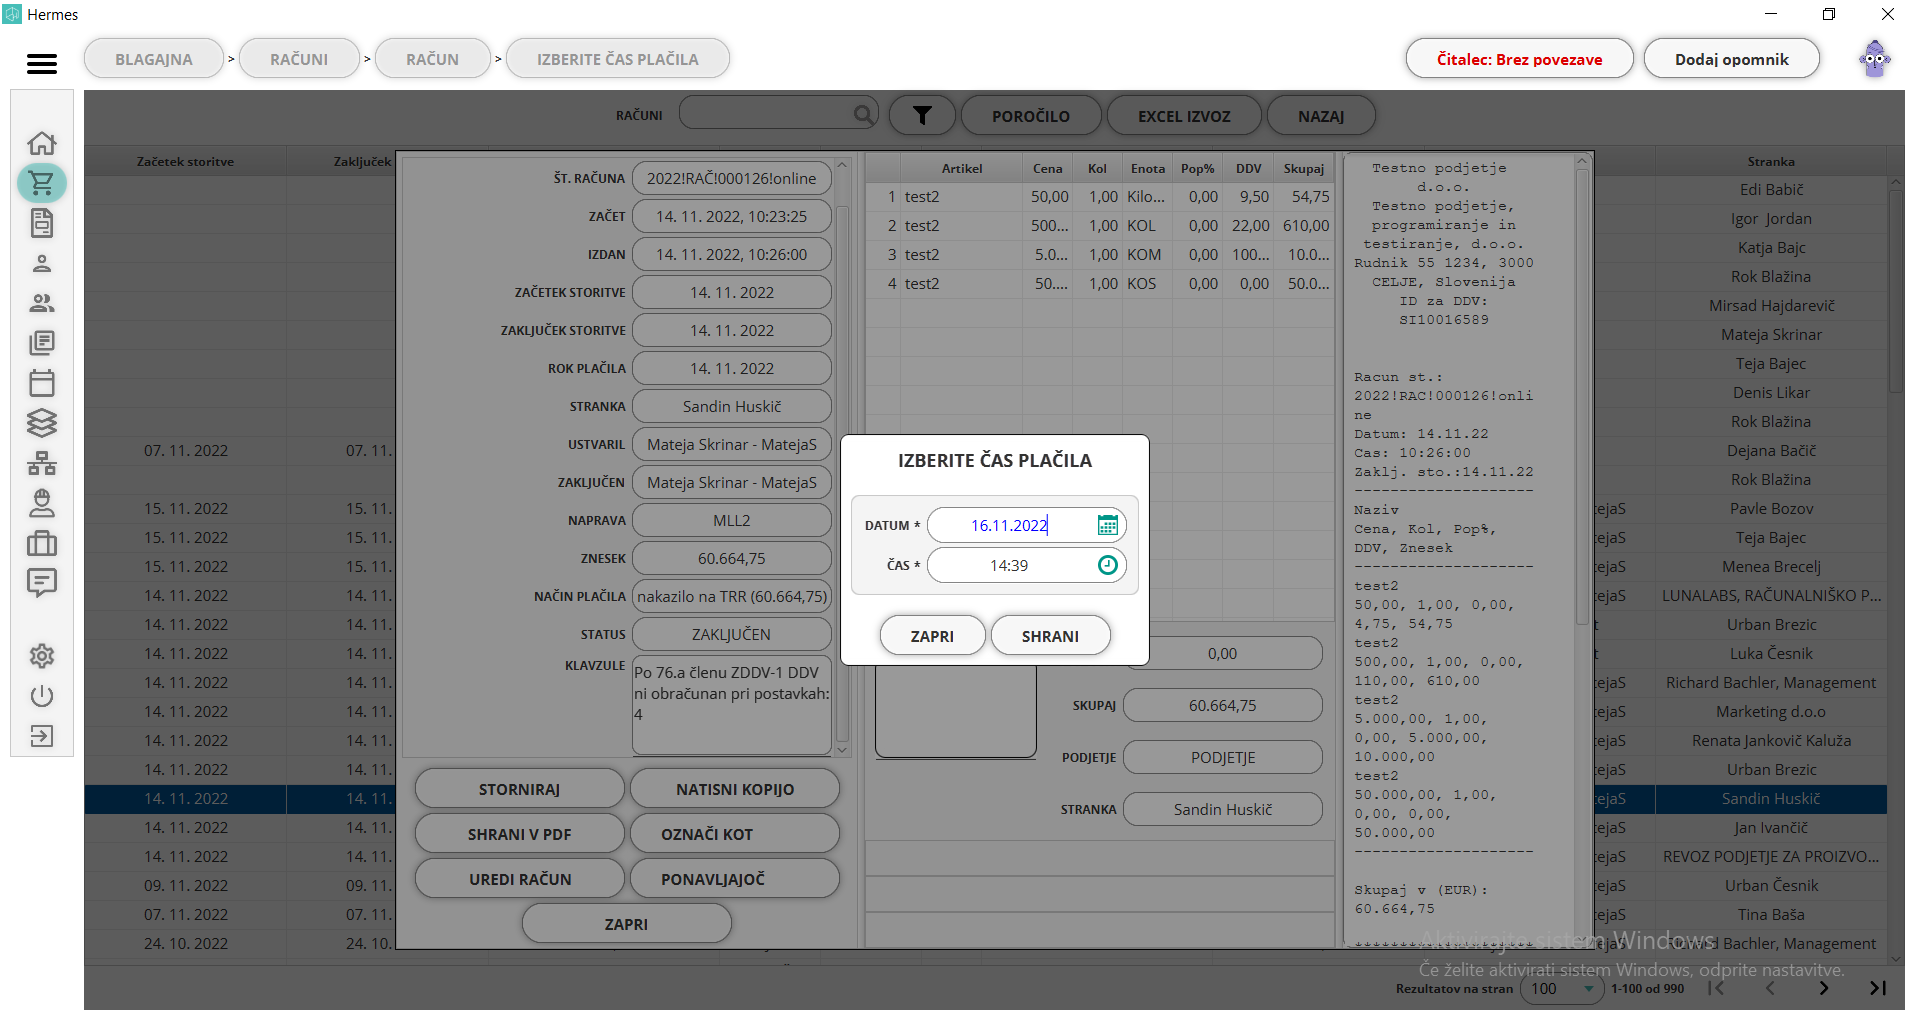This screenshot has height=1028, width=1918.
Task: Click the Tina Baša customer cell
Action: tap(1771, 914)
